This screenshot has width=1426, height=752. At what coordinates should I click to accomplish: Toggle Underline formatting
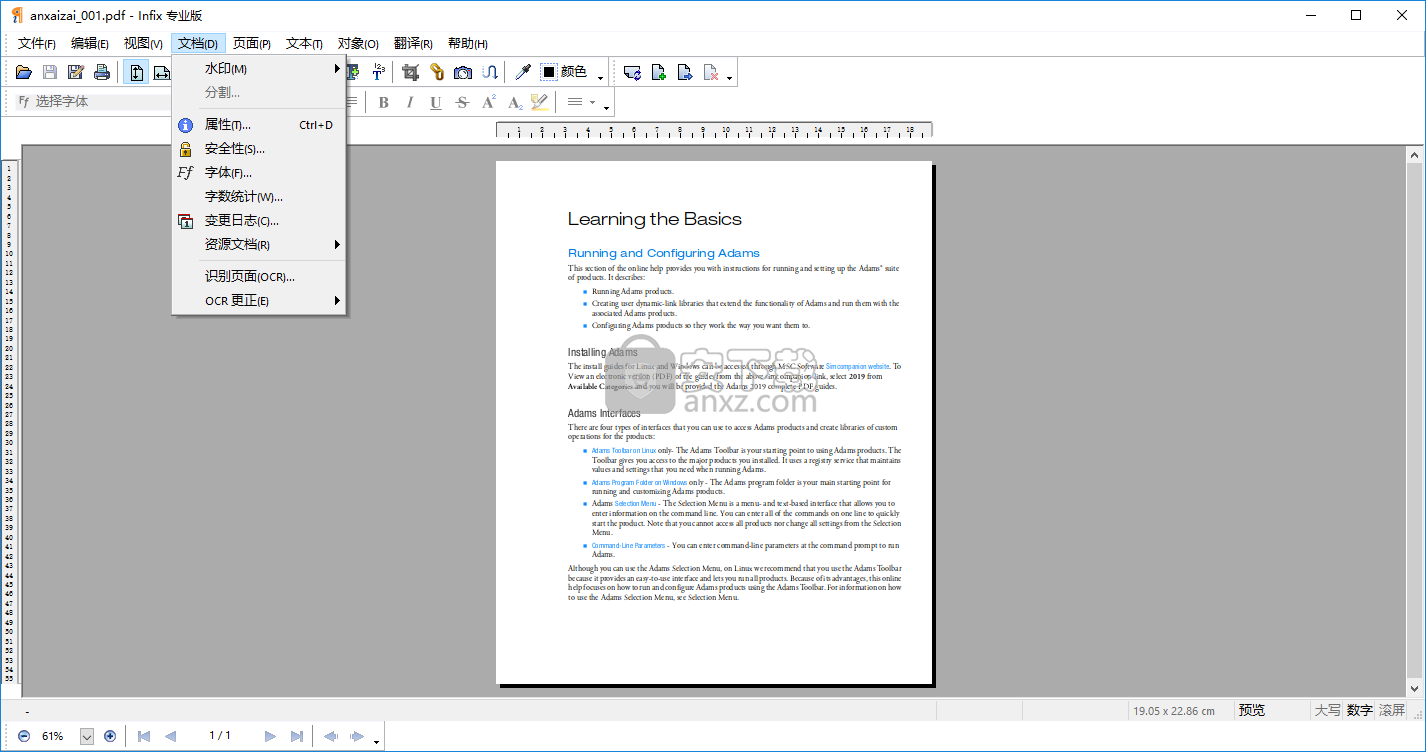pos(435,102)
